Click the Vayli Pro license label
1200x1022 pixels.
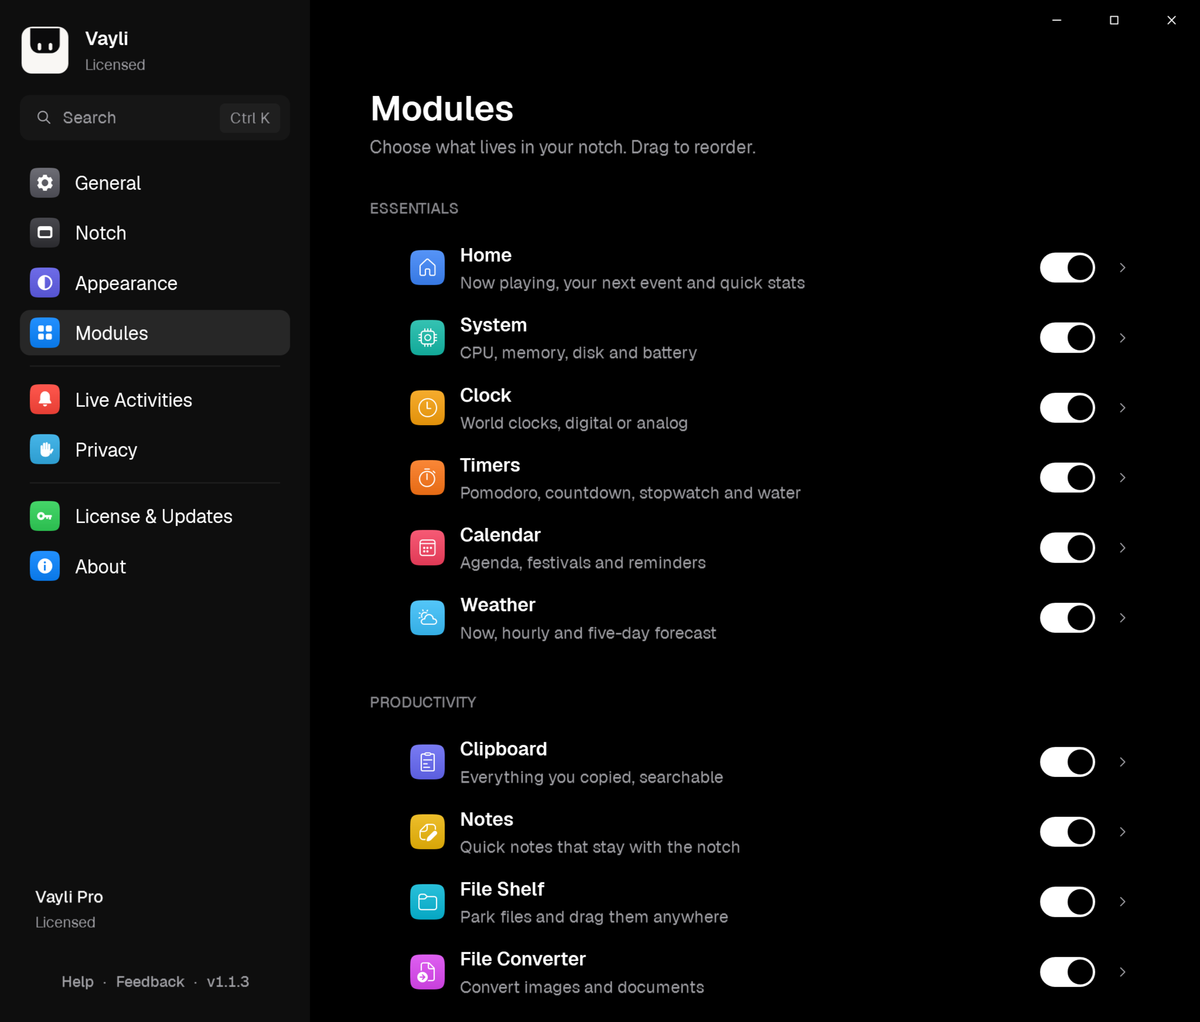click(x=69, y=897)
